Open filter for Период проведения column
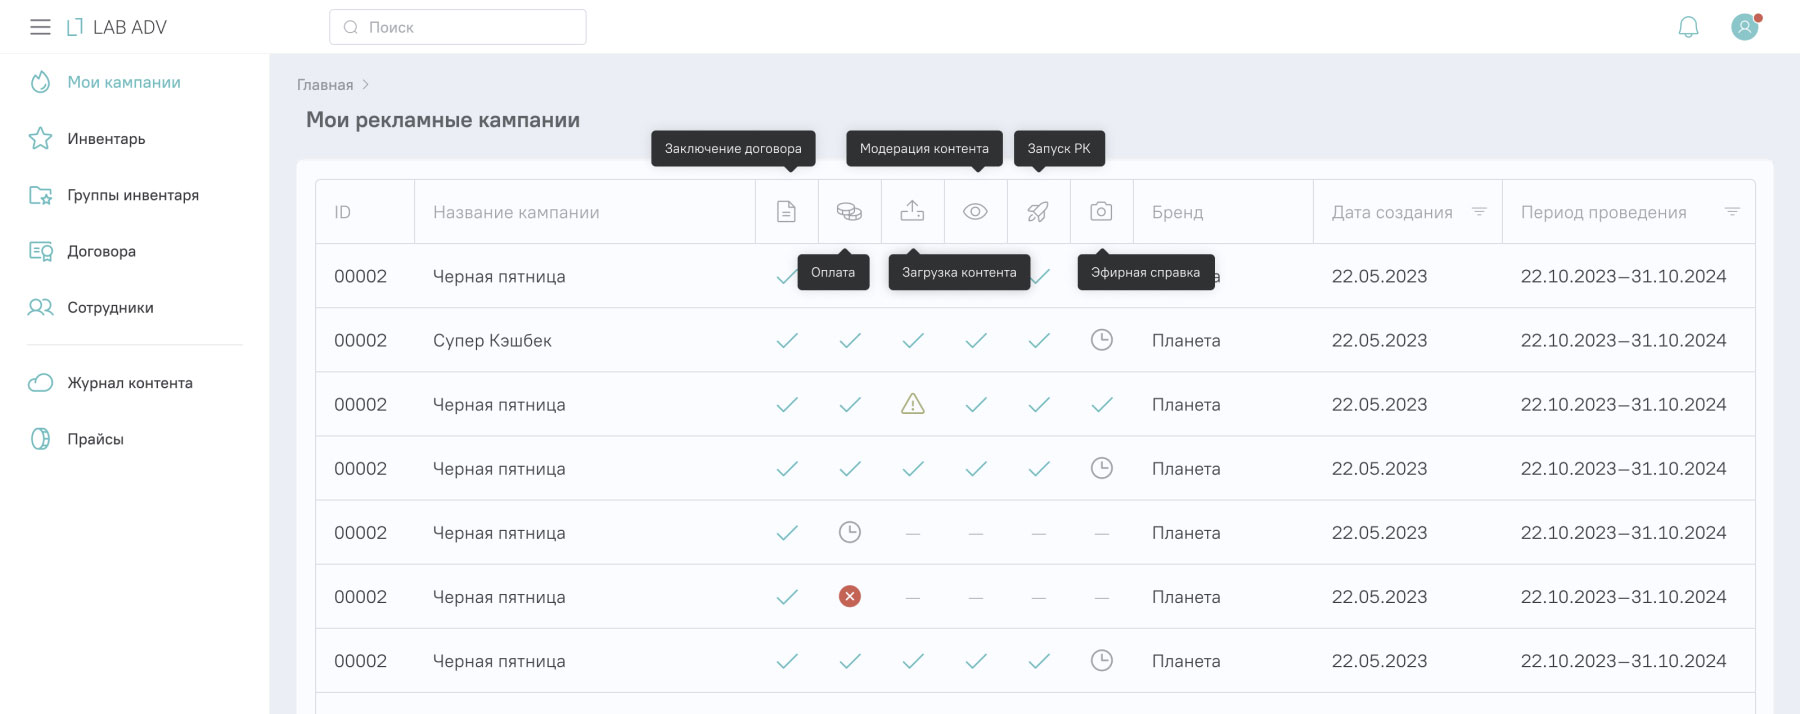 click(x=1732, y=211)
